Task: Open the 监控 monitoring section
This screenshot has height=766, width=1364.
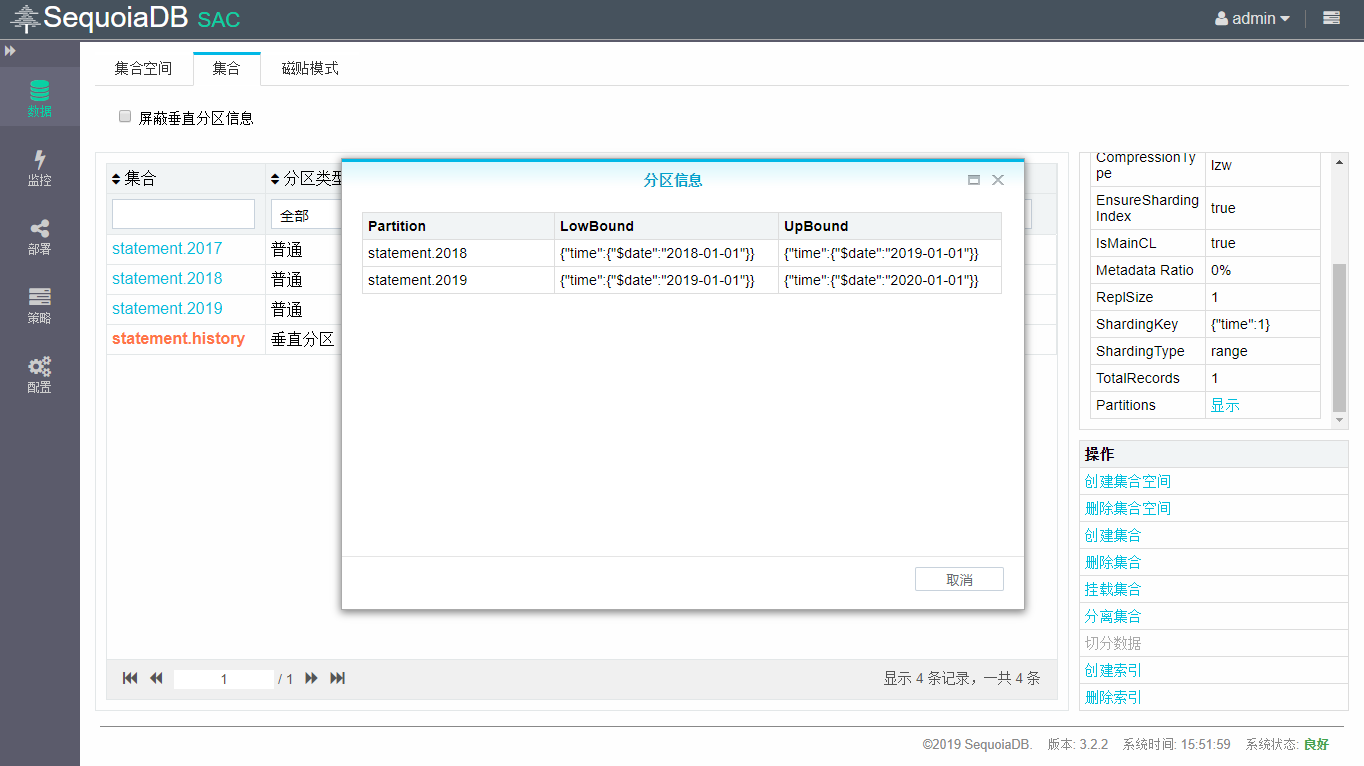Action: (x=39, y=167)
